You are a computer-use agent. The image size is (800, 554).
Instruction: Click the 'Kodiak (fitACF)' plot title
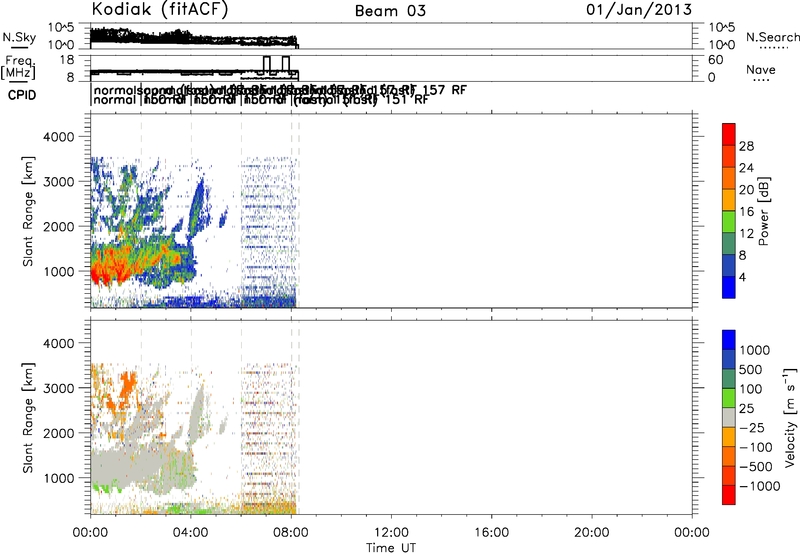(x=160, y=9)
